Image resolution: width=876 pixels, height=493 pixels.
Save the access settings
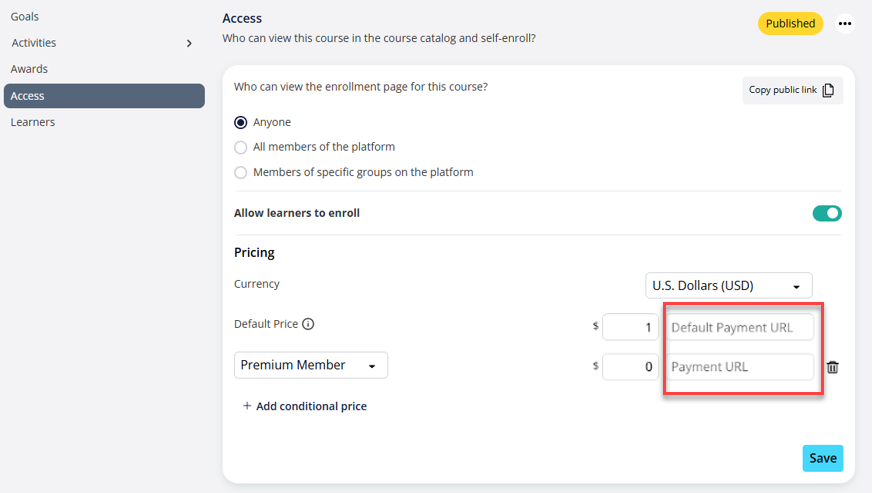tap(822, 458)
